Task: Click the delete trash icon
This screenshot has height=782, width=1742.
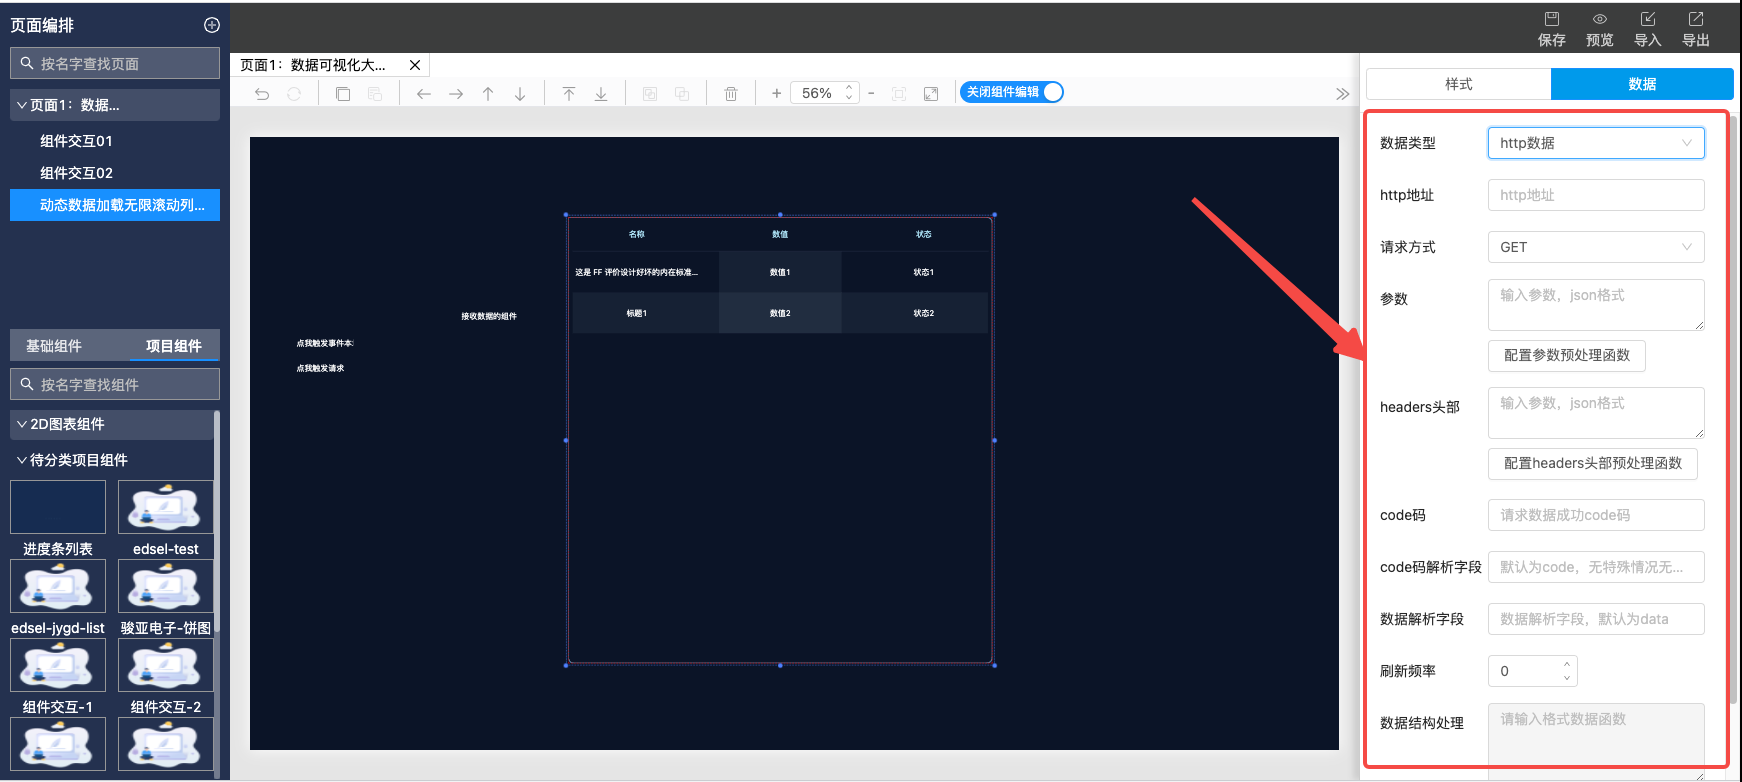Action: [x=731, y=94]
